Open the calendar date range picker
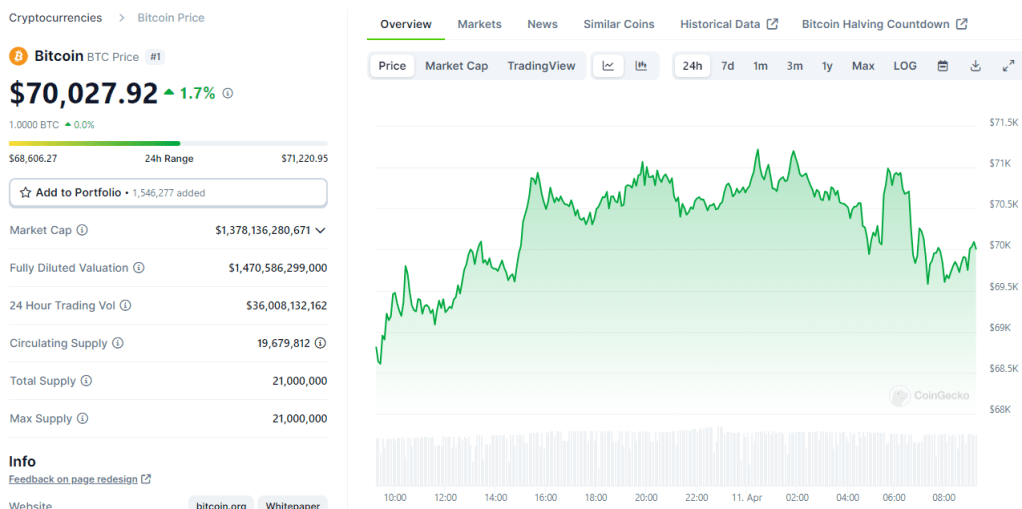The image size is (1022, 509). [x=942, y=66]
